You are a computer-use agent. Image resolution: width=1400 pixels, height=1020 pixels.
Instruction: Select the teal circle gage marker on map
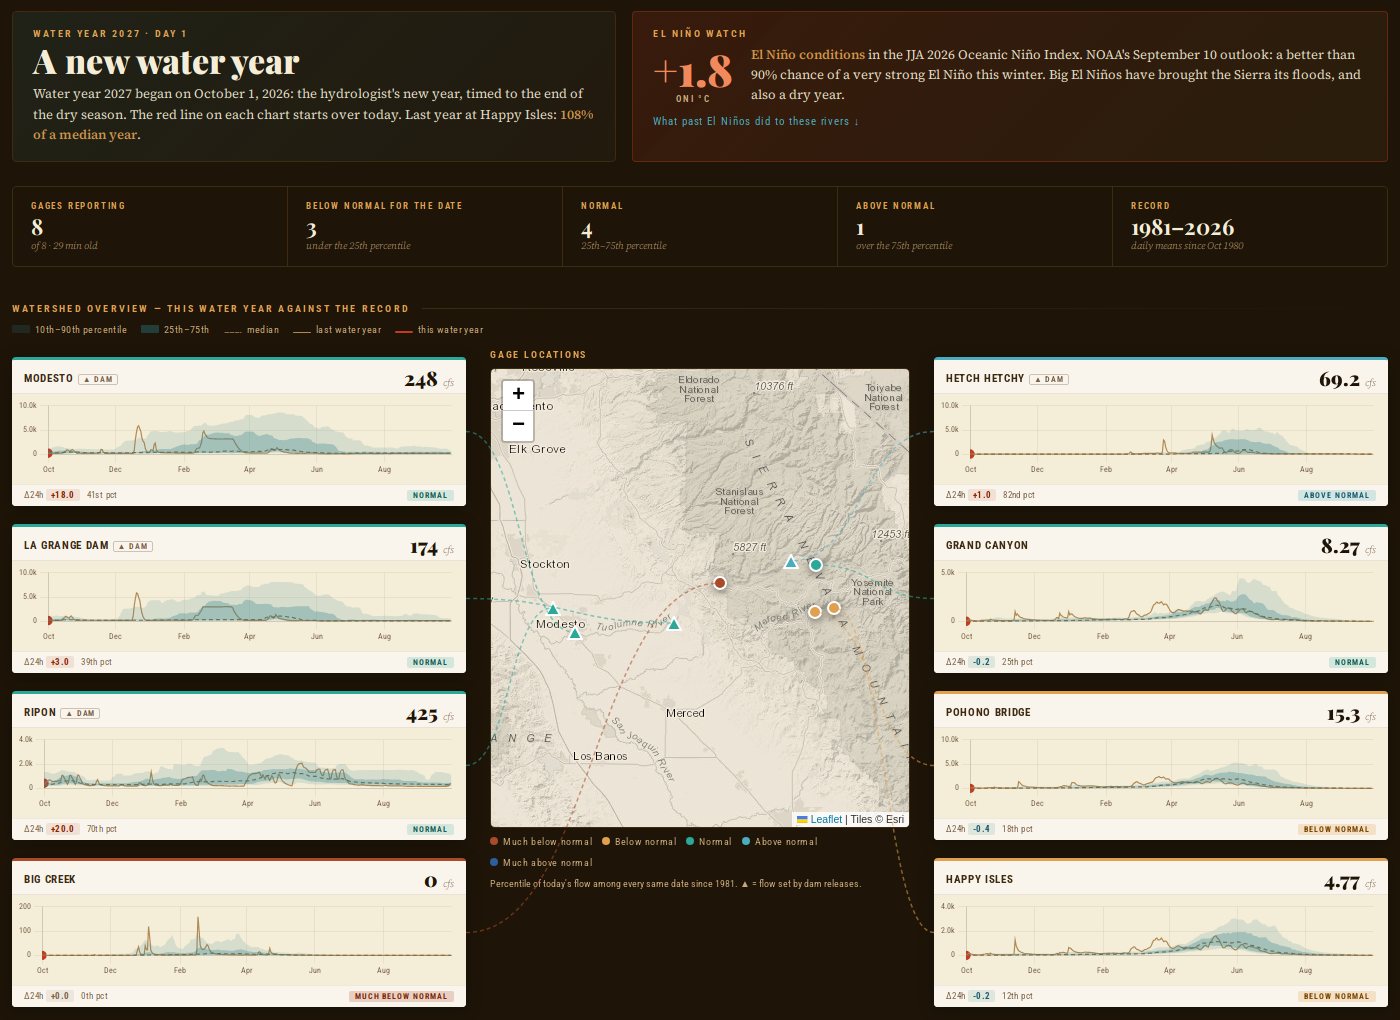point(815,565)
